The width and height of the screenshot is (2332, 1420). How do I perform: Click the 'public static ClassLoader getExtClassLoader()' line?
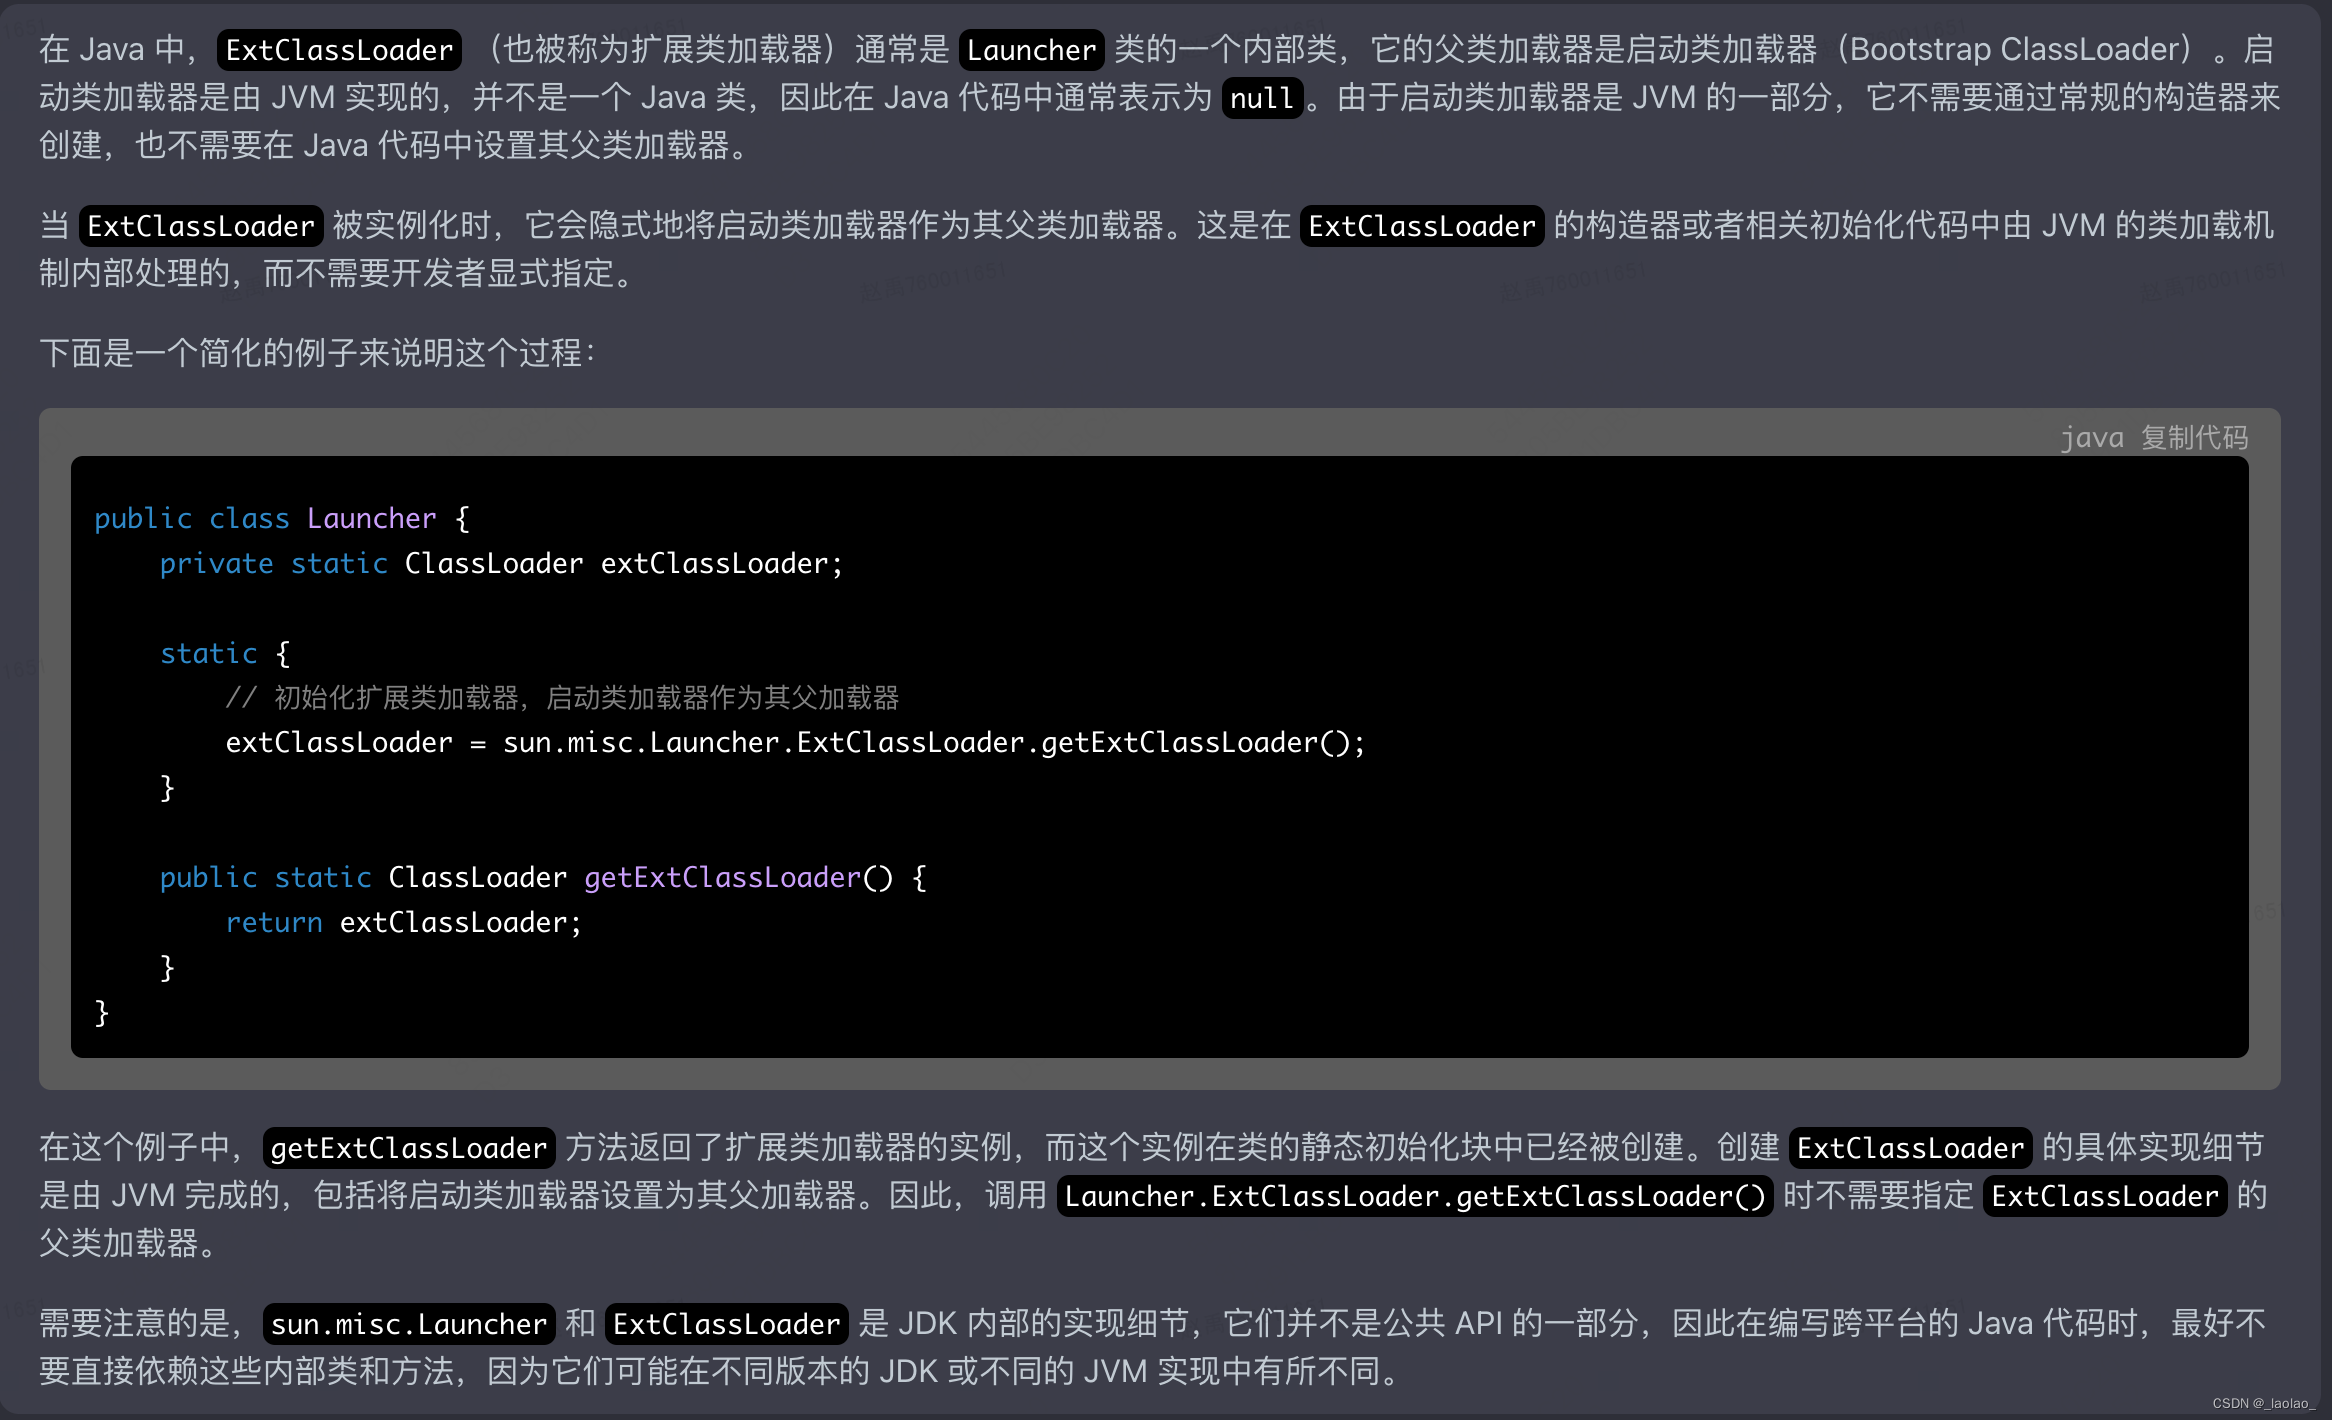543,877
